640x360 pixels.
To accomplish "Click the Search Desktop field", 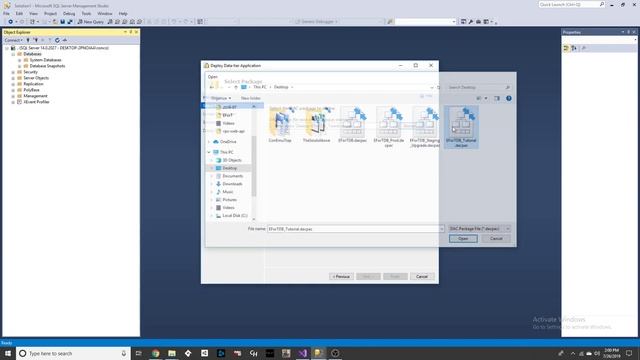I will 478,87.
